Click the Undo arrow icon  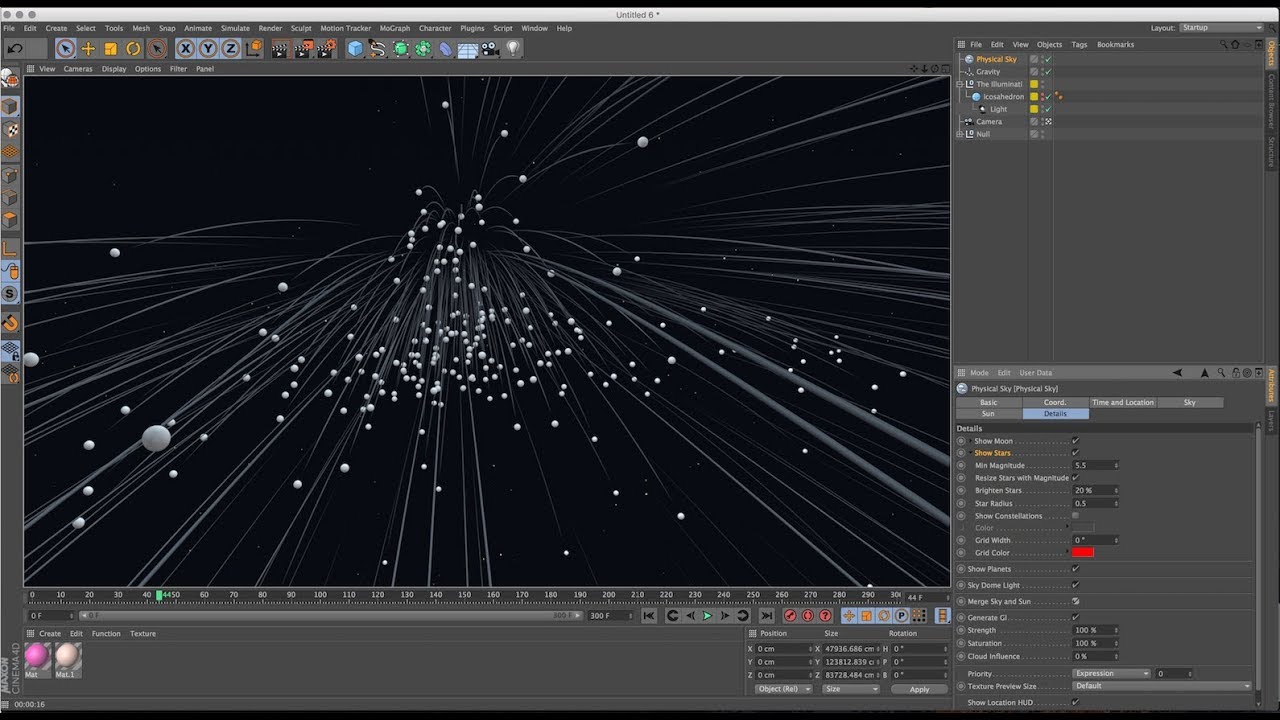pos(15,48)
